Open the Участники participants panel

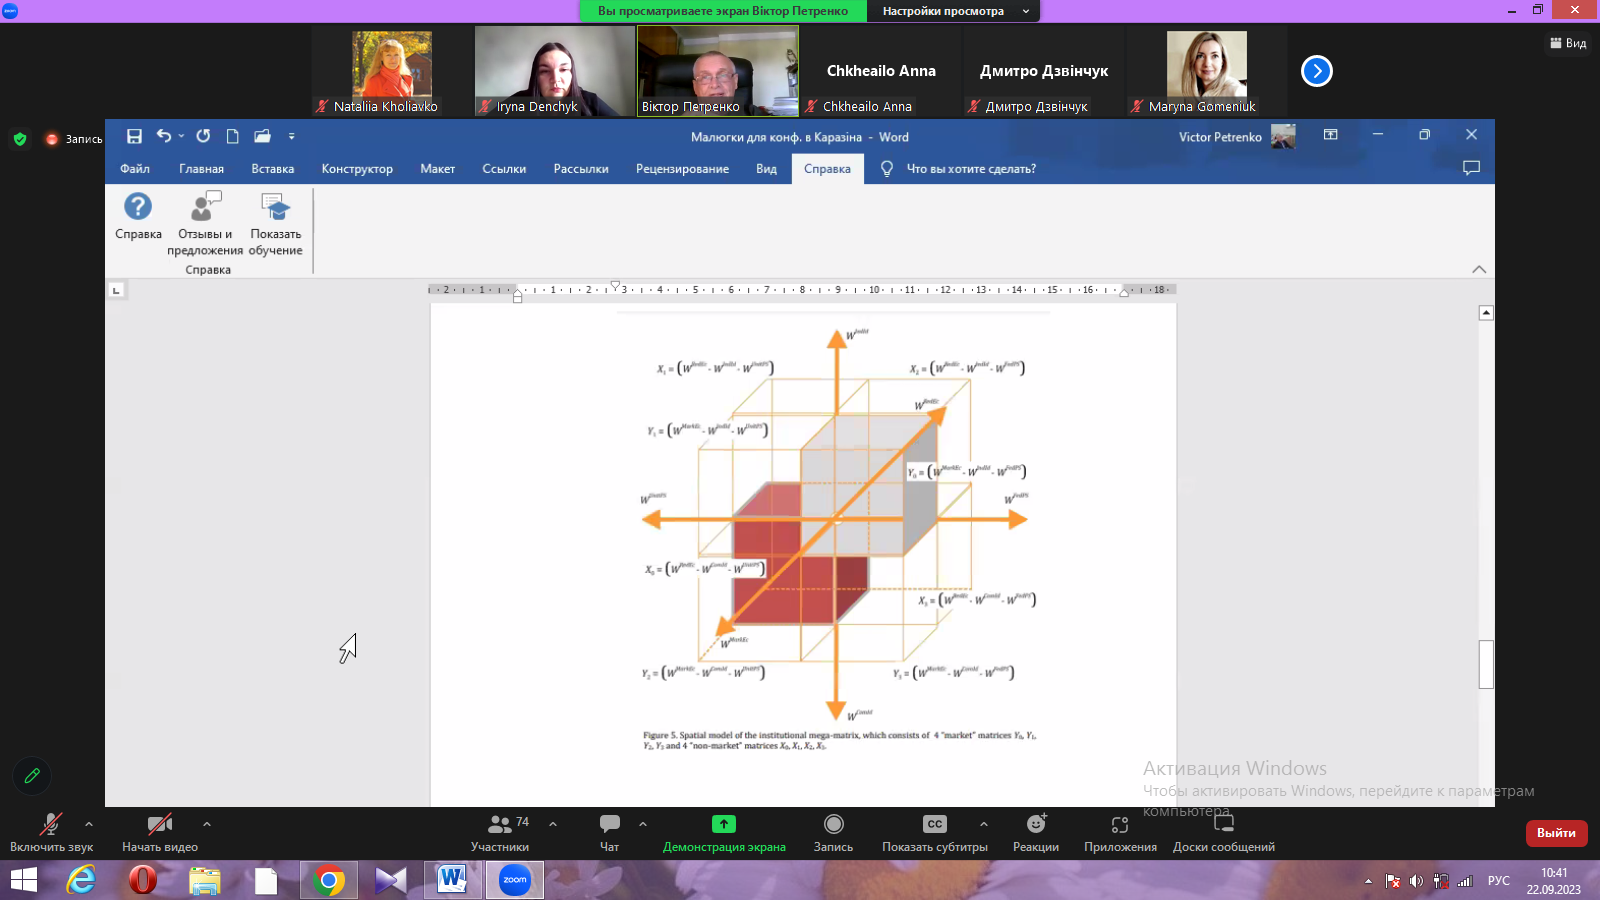tap(499, 824)
